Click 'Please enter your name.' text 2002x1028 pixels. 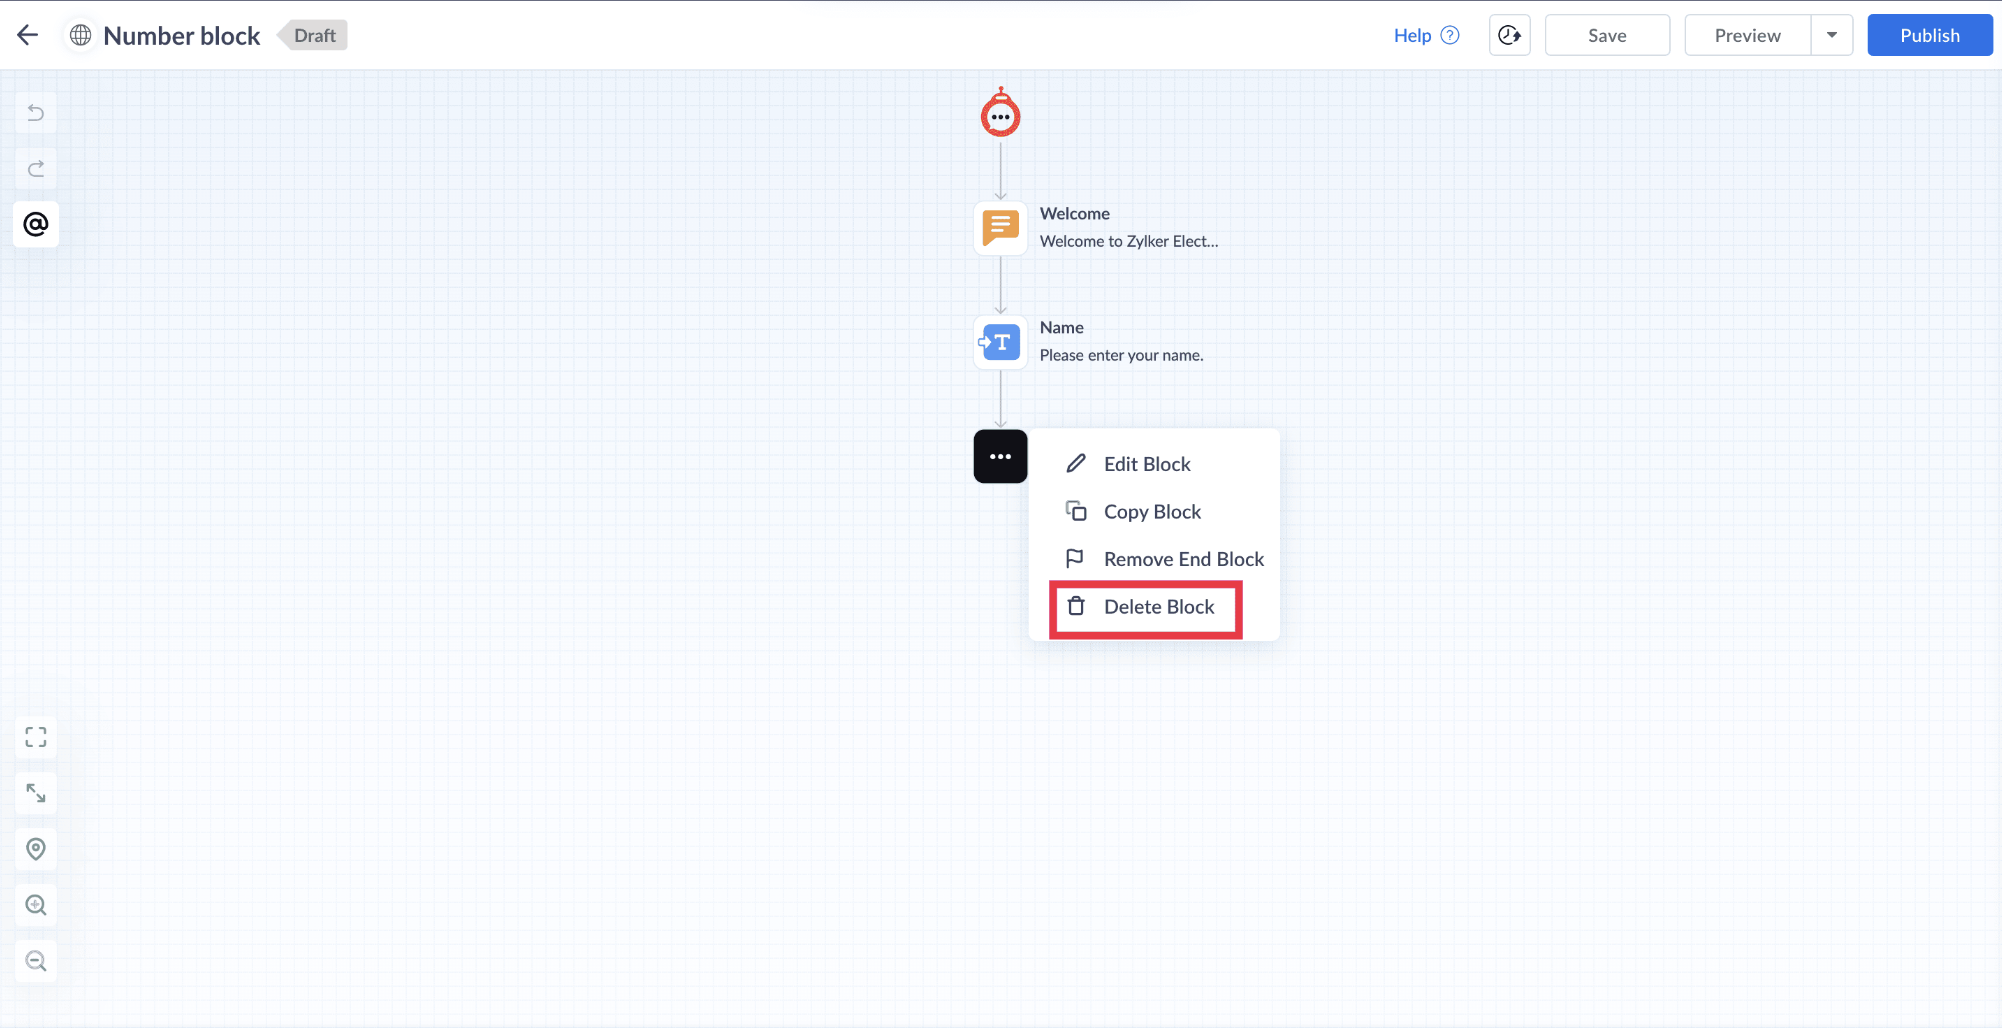point(1121,355)
